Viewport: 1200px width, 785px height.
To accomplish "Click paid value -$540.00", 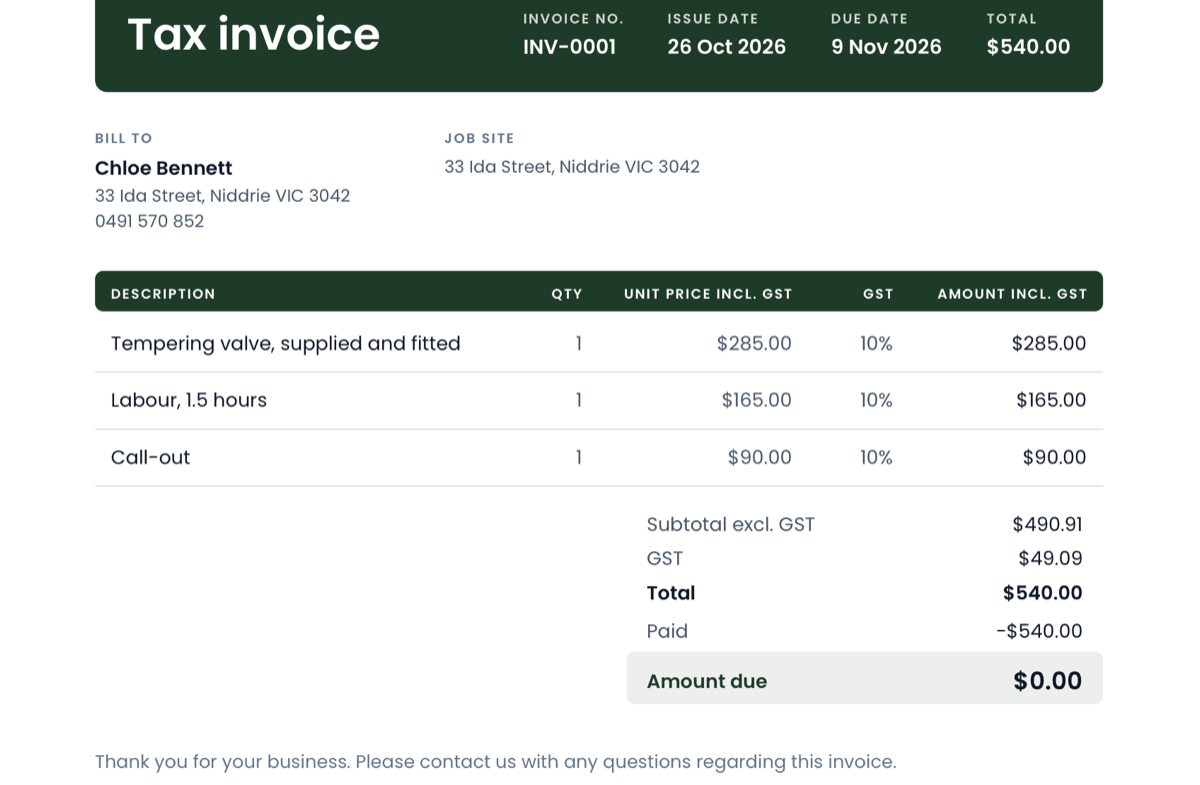I will 1040,631.
